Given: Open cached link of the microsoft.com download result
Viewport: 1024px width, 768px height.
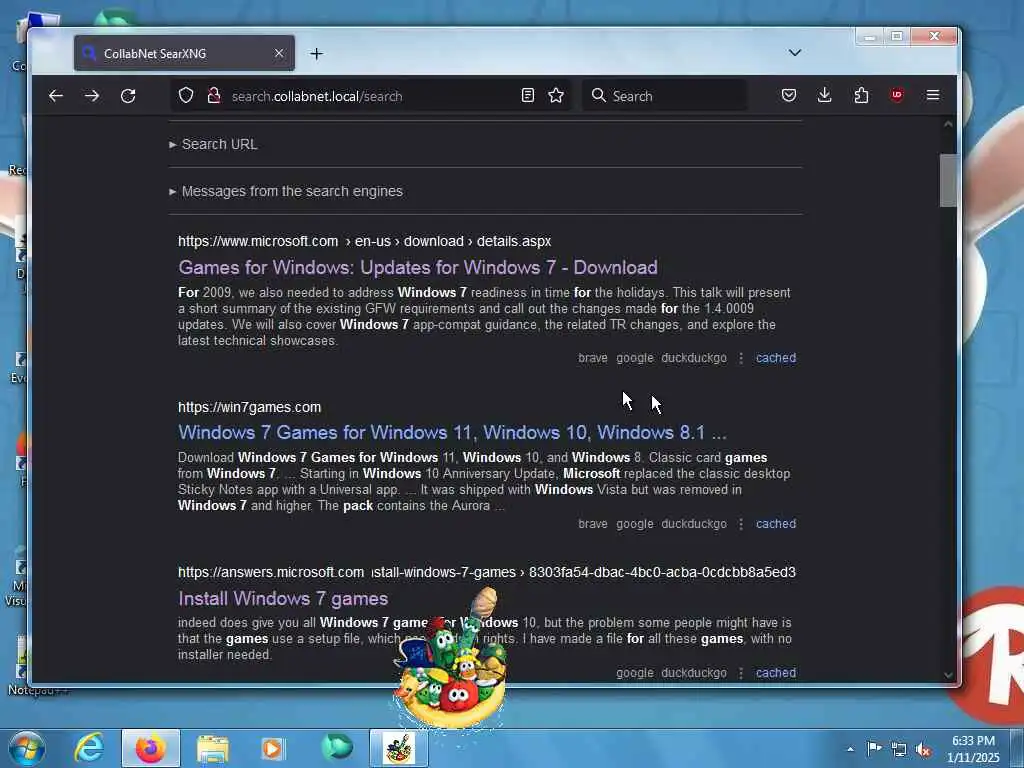Looking at the screenshot, I should pos(776,358).
